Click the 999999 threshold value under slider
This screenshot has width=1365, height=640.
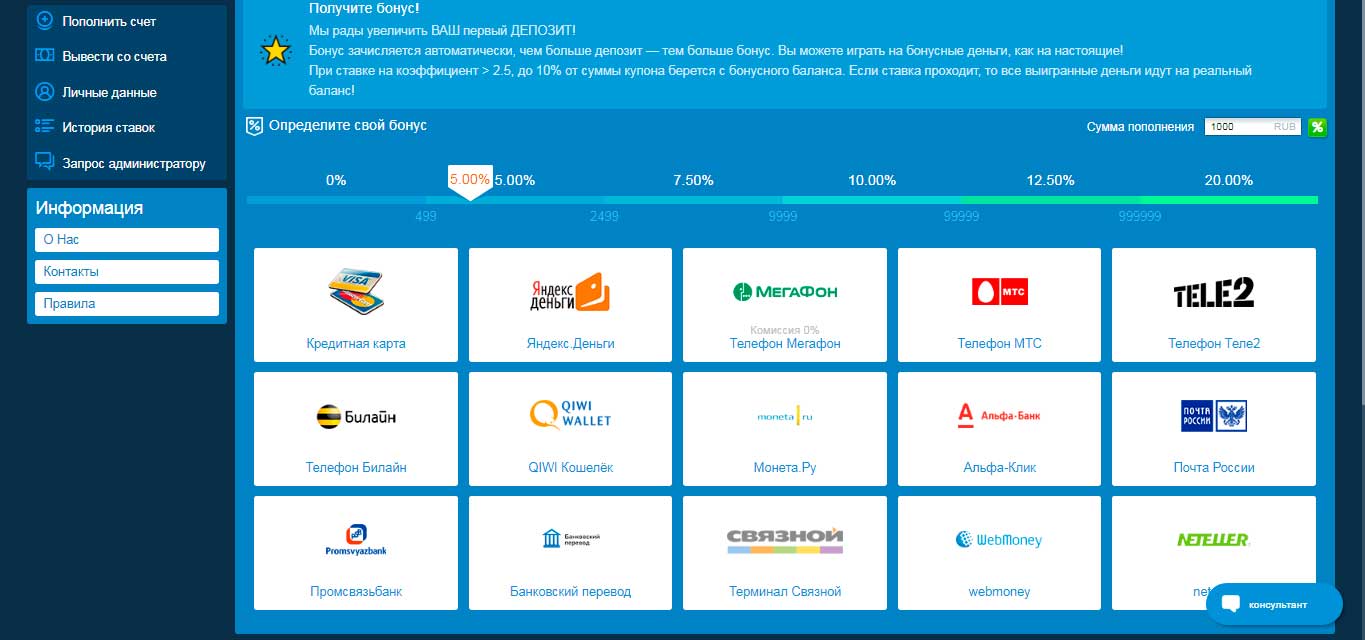point(1140,216)
